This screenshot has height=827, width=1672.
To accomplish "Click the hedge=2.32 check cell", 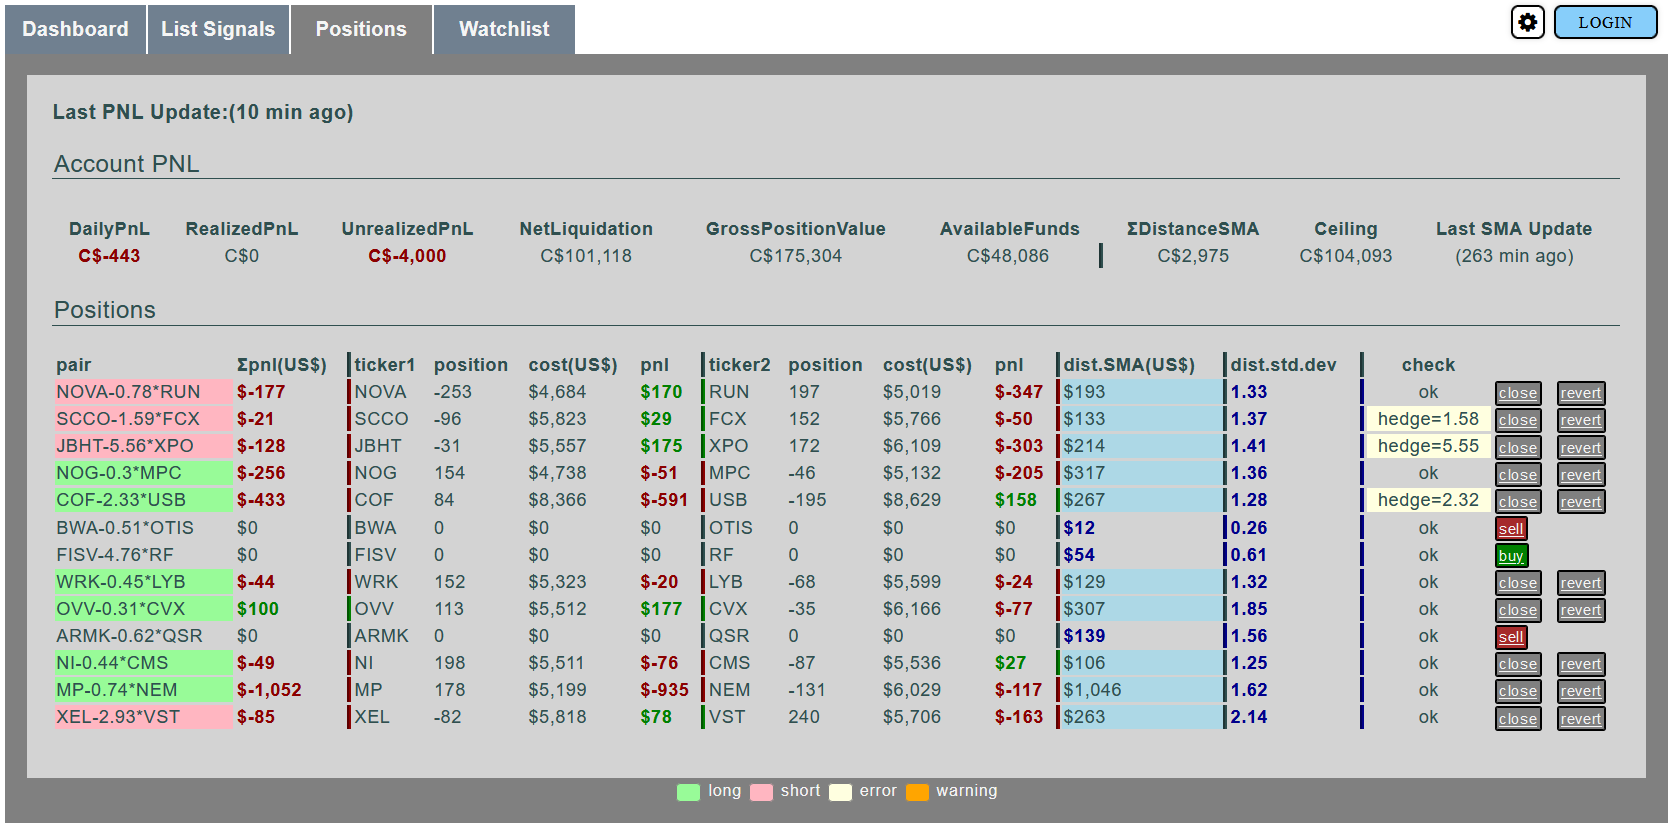I will (x=1428, y=500).
